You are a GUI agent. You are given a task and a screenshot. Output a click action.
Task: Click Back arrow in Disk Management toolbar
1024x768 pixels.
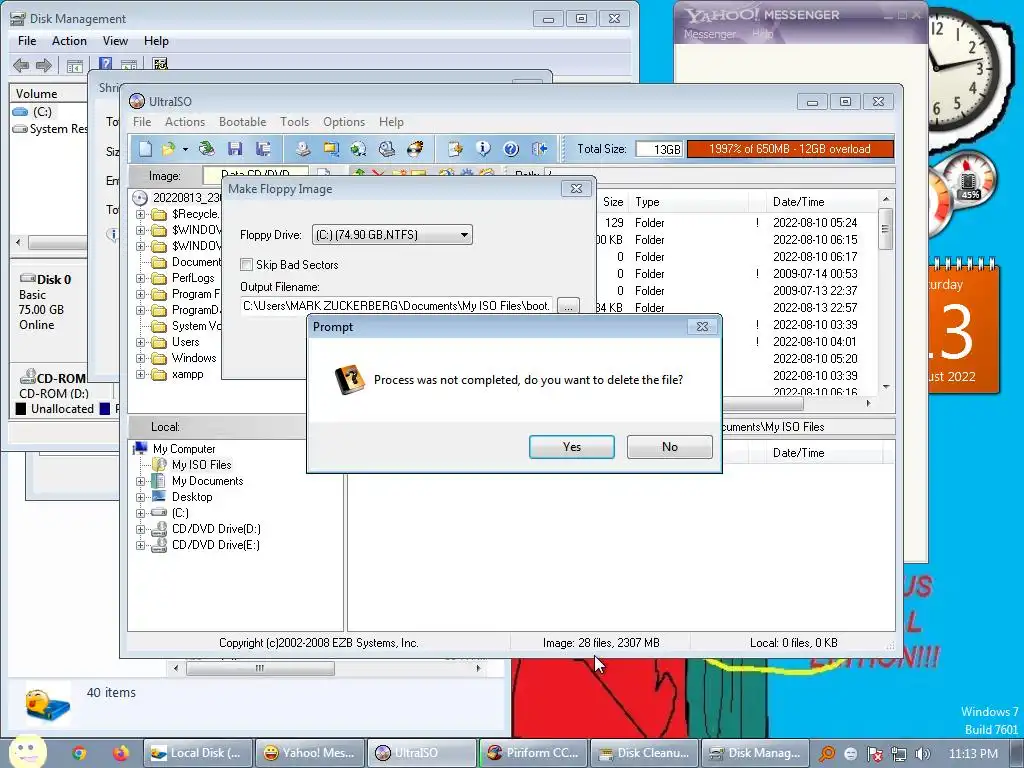point(21,65)
